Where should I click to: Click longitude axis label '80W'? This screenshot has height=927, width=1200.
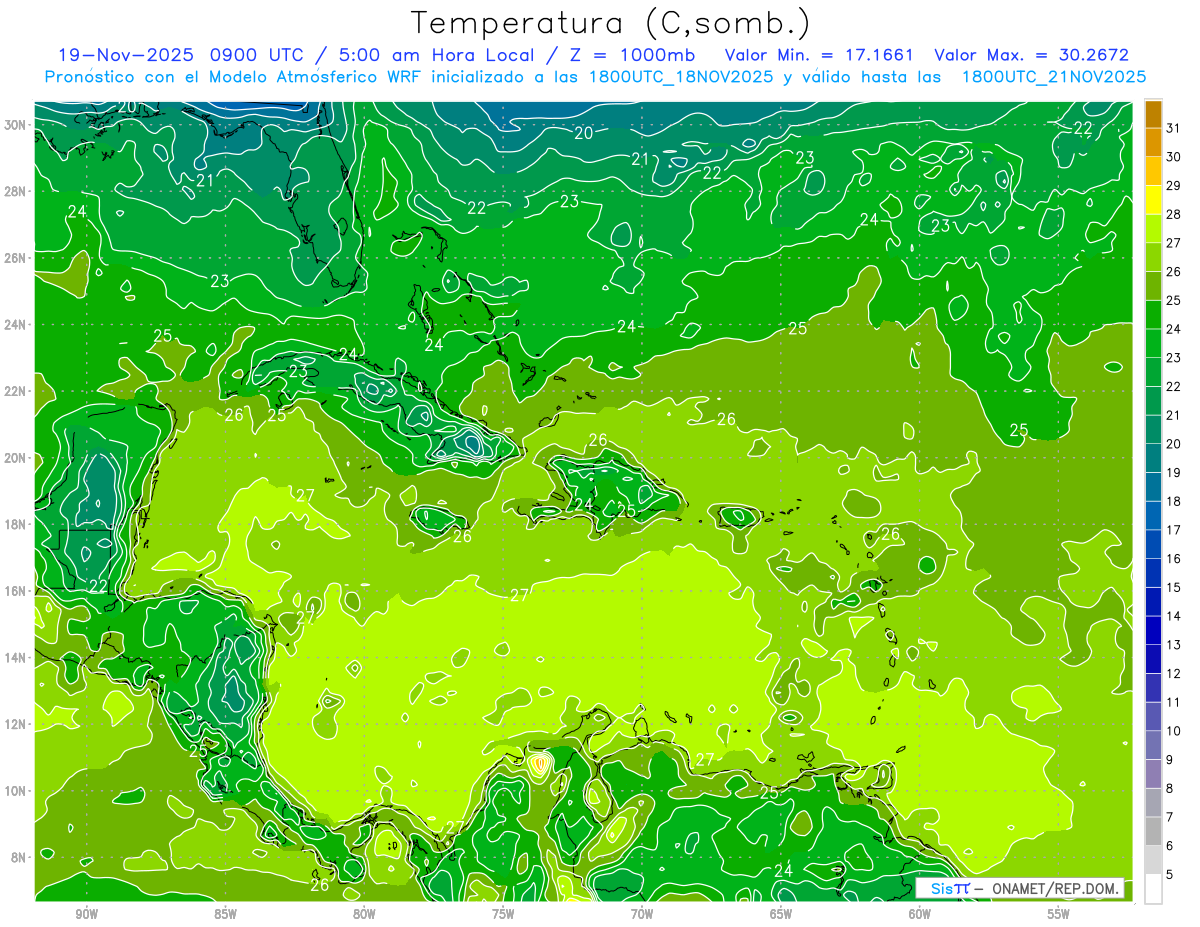(x=364, y=913)
